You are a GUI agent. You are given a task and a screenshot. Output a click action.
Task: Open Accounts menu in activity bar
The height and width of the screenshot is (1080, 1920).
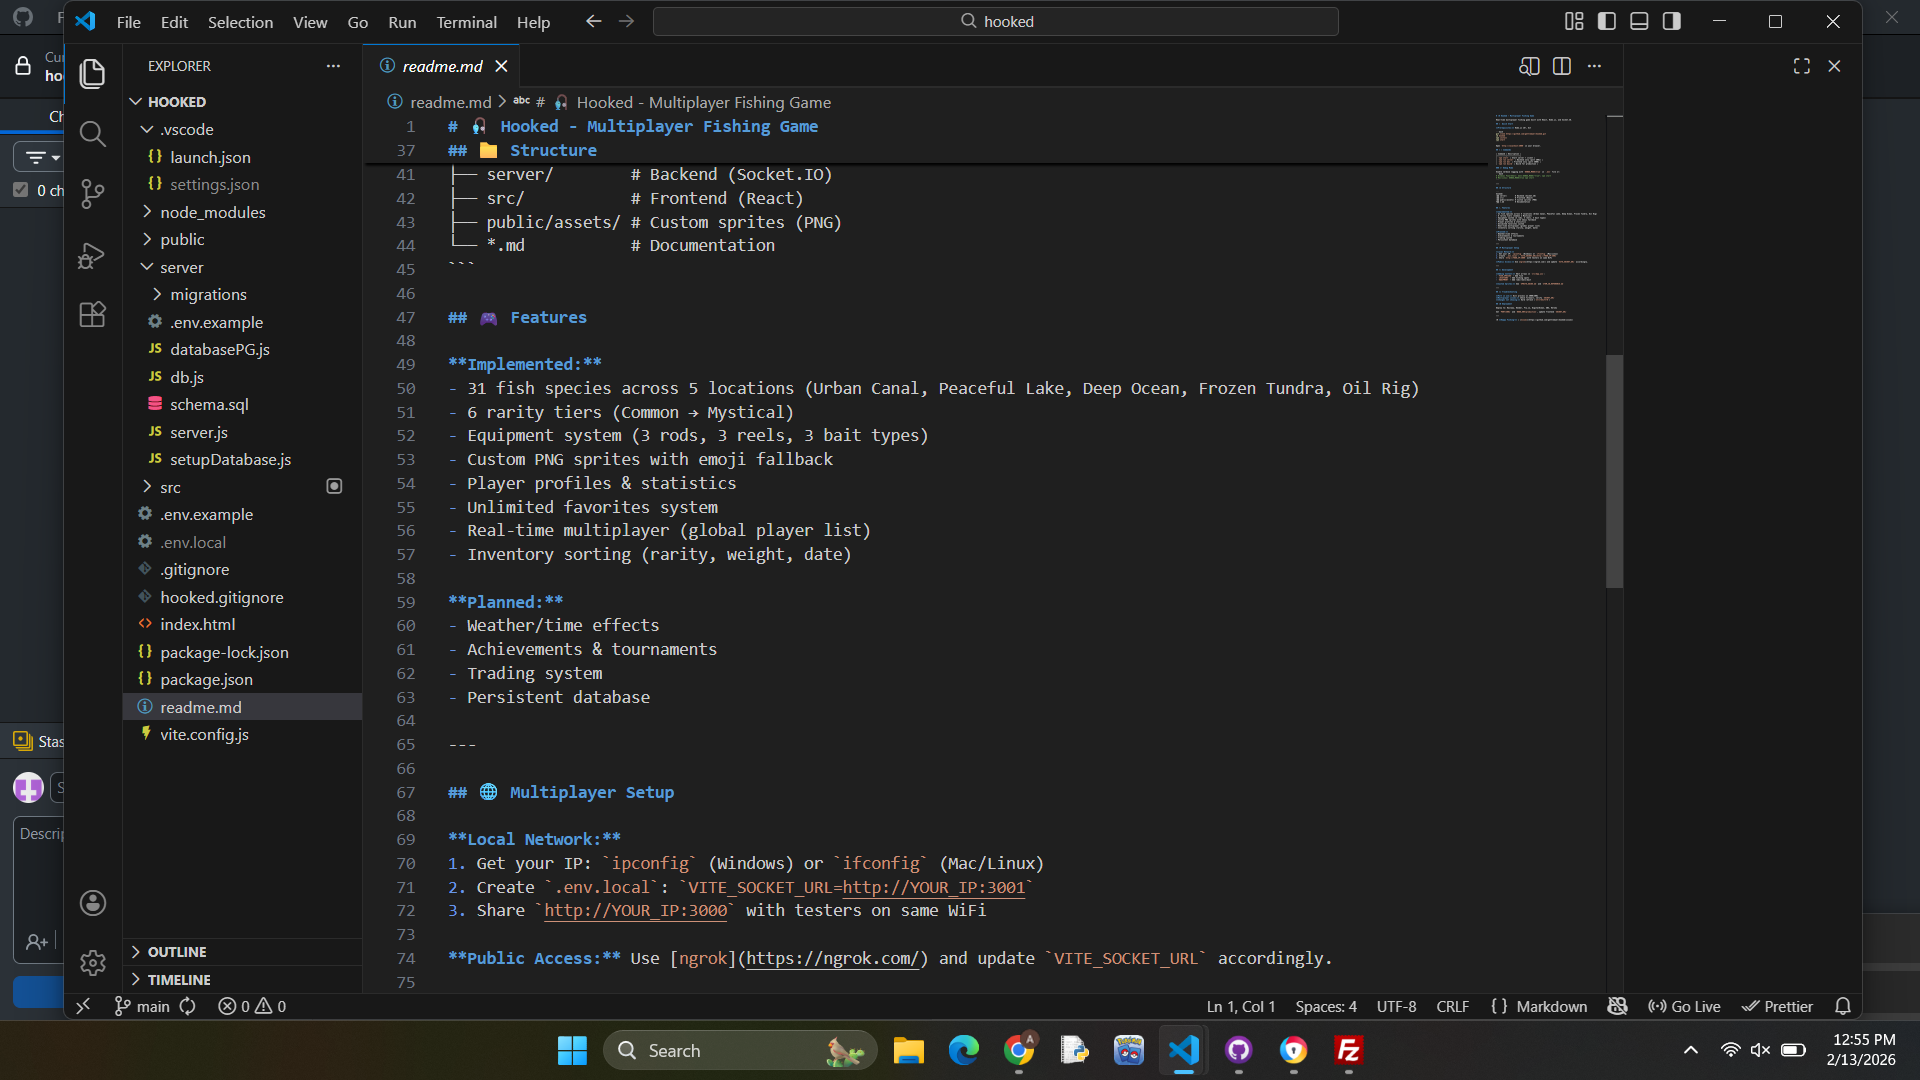(x=92, y=903)
